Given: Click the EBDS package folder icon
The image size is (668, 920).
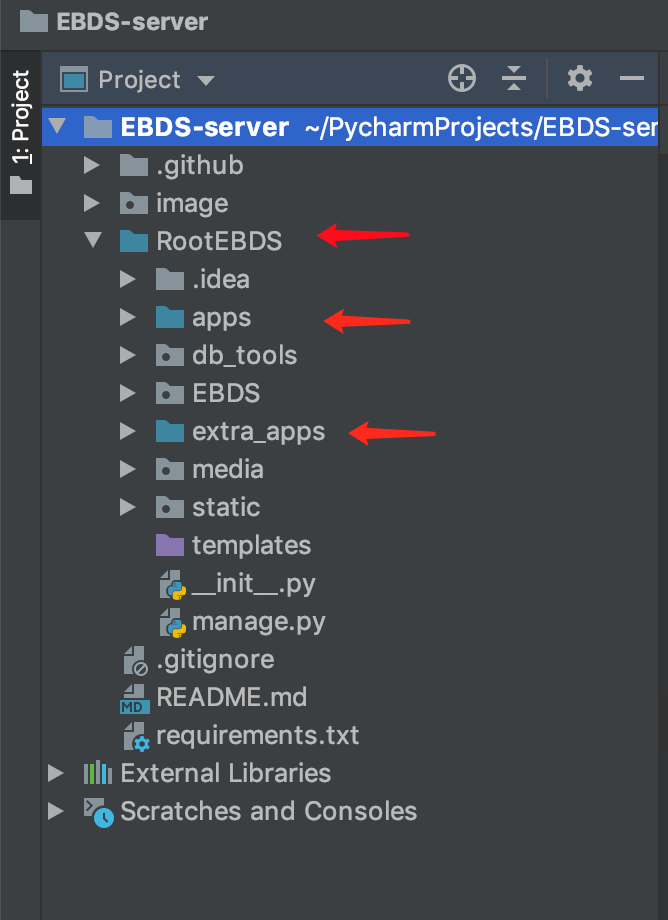Looking at the screenshot, I should 170,393.
